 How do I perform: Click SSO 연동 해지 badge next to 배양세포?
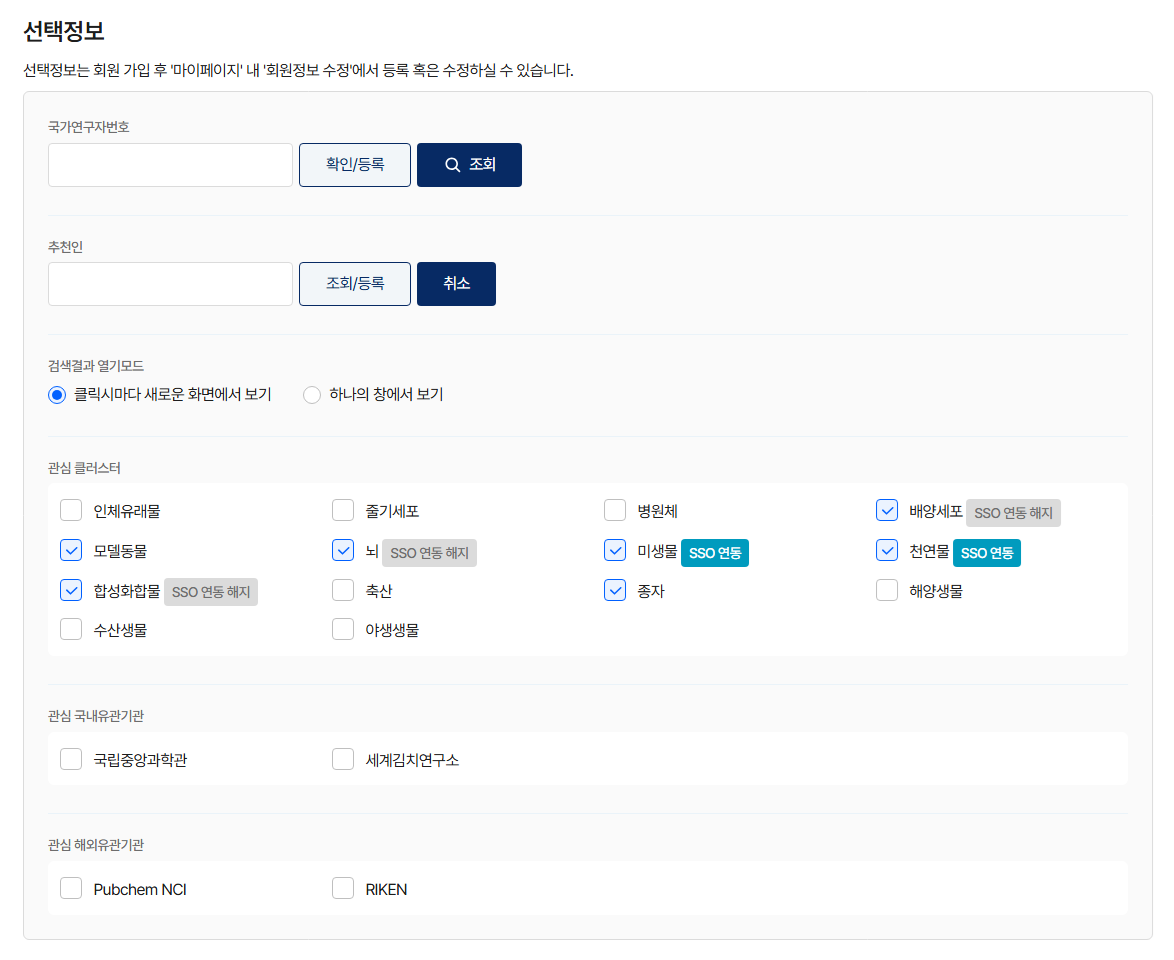[1013, 513]
